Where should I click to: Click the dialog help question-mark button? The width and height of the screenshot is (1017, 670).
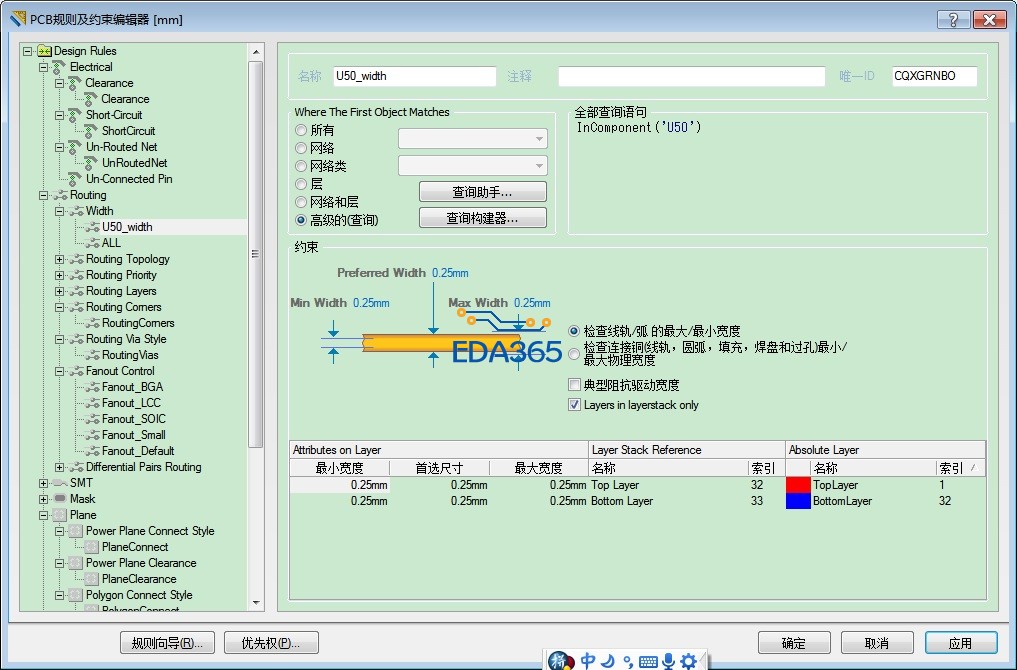point(953,19)
